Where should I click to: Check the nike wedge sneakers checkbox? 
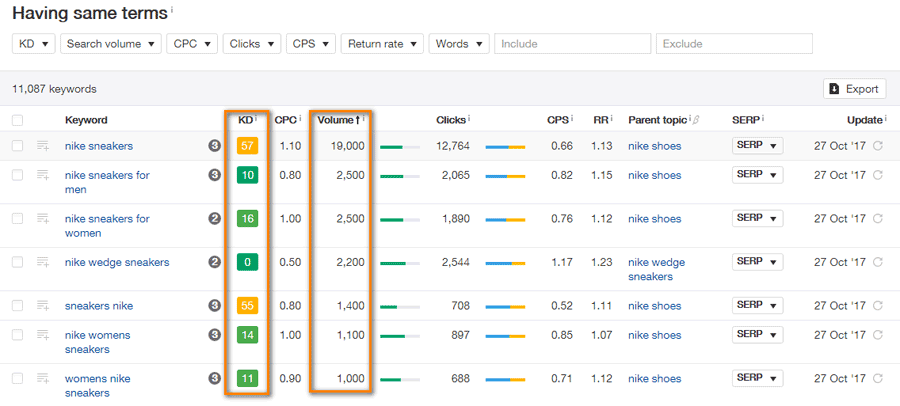(x=18, y=262)
